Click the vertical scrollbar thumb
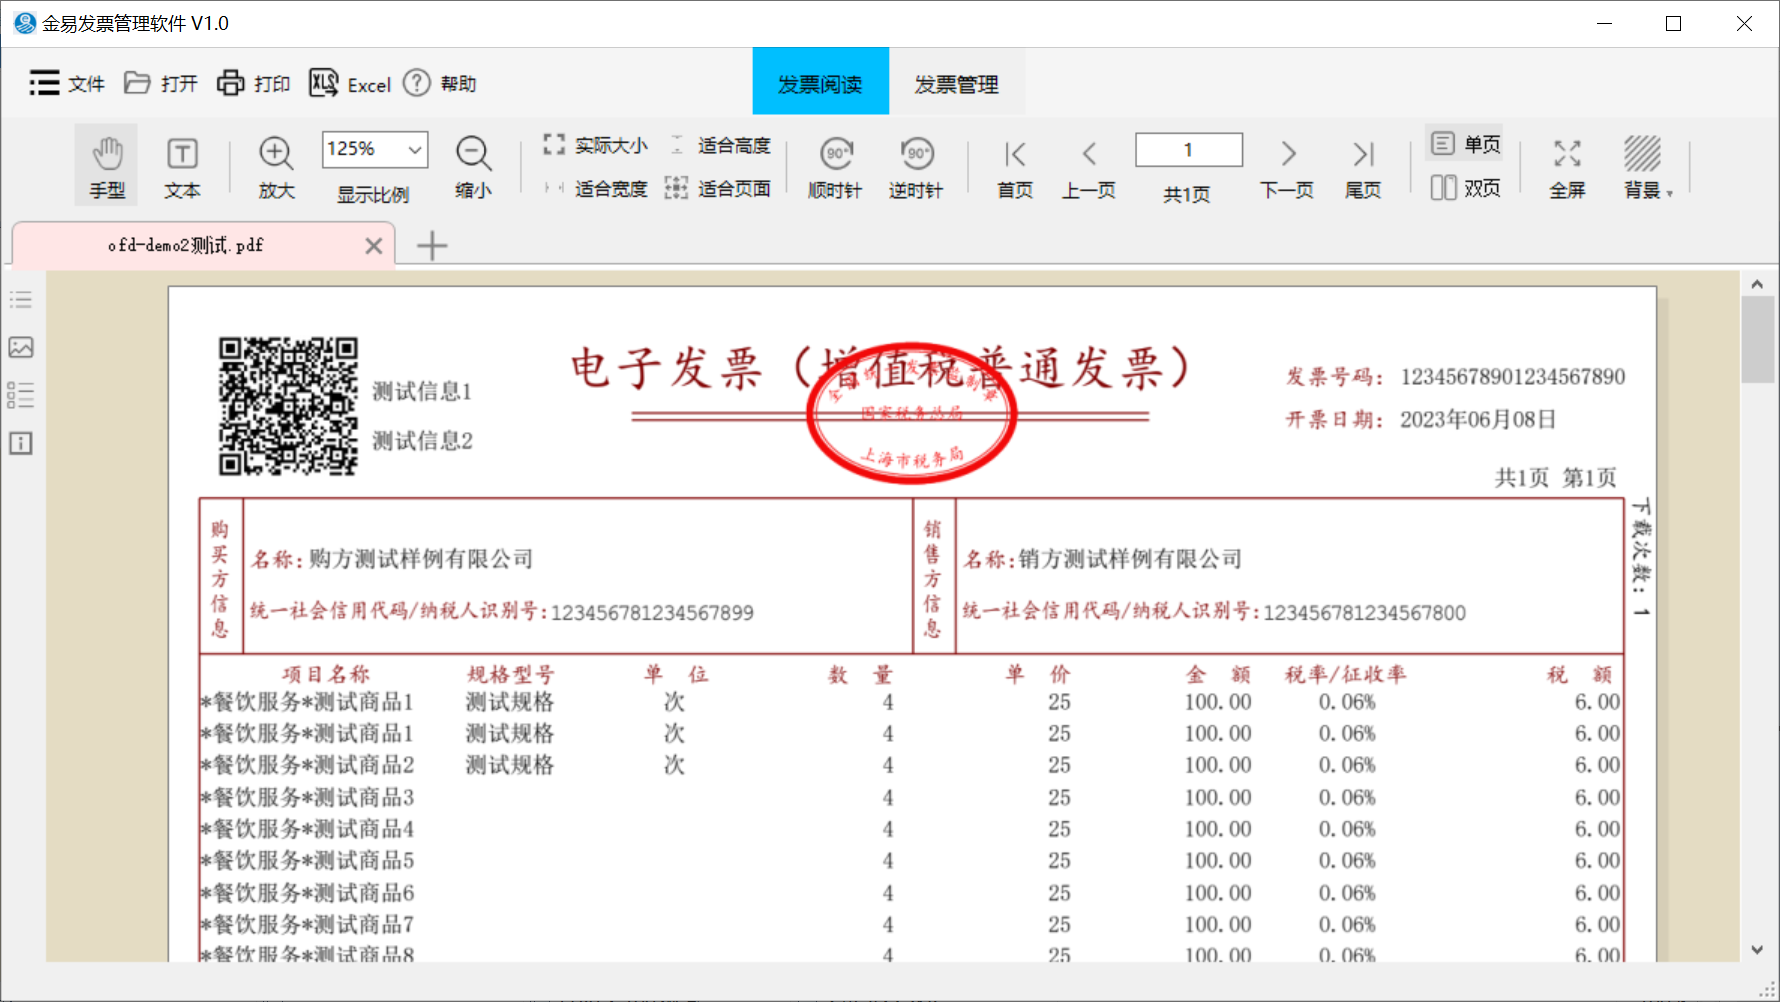The width and height of the screenshot is (1780, 1002). (x=1757, y=339)
